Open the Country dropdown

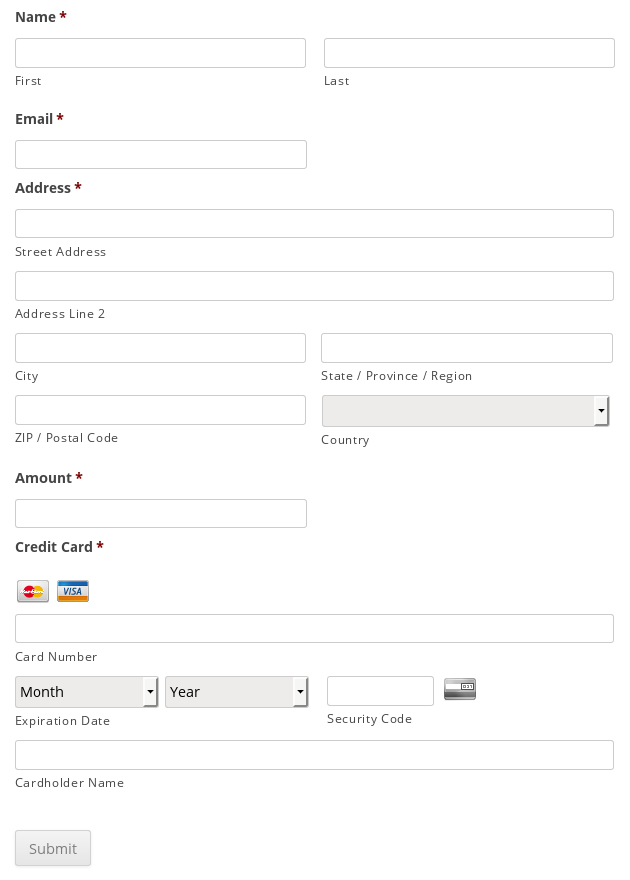tap(465, 411)
